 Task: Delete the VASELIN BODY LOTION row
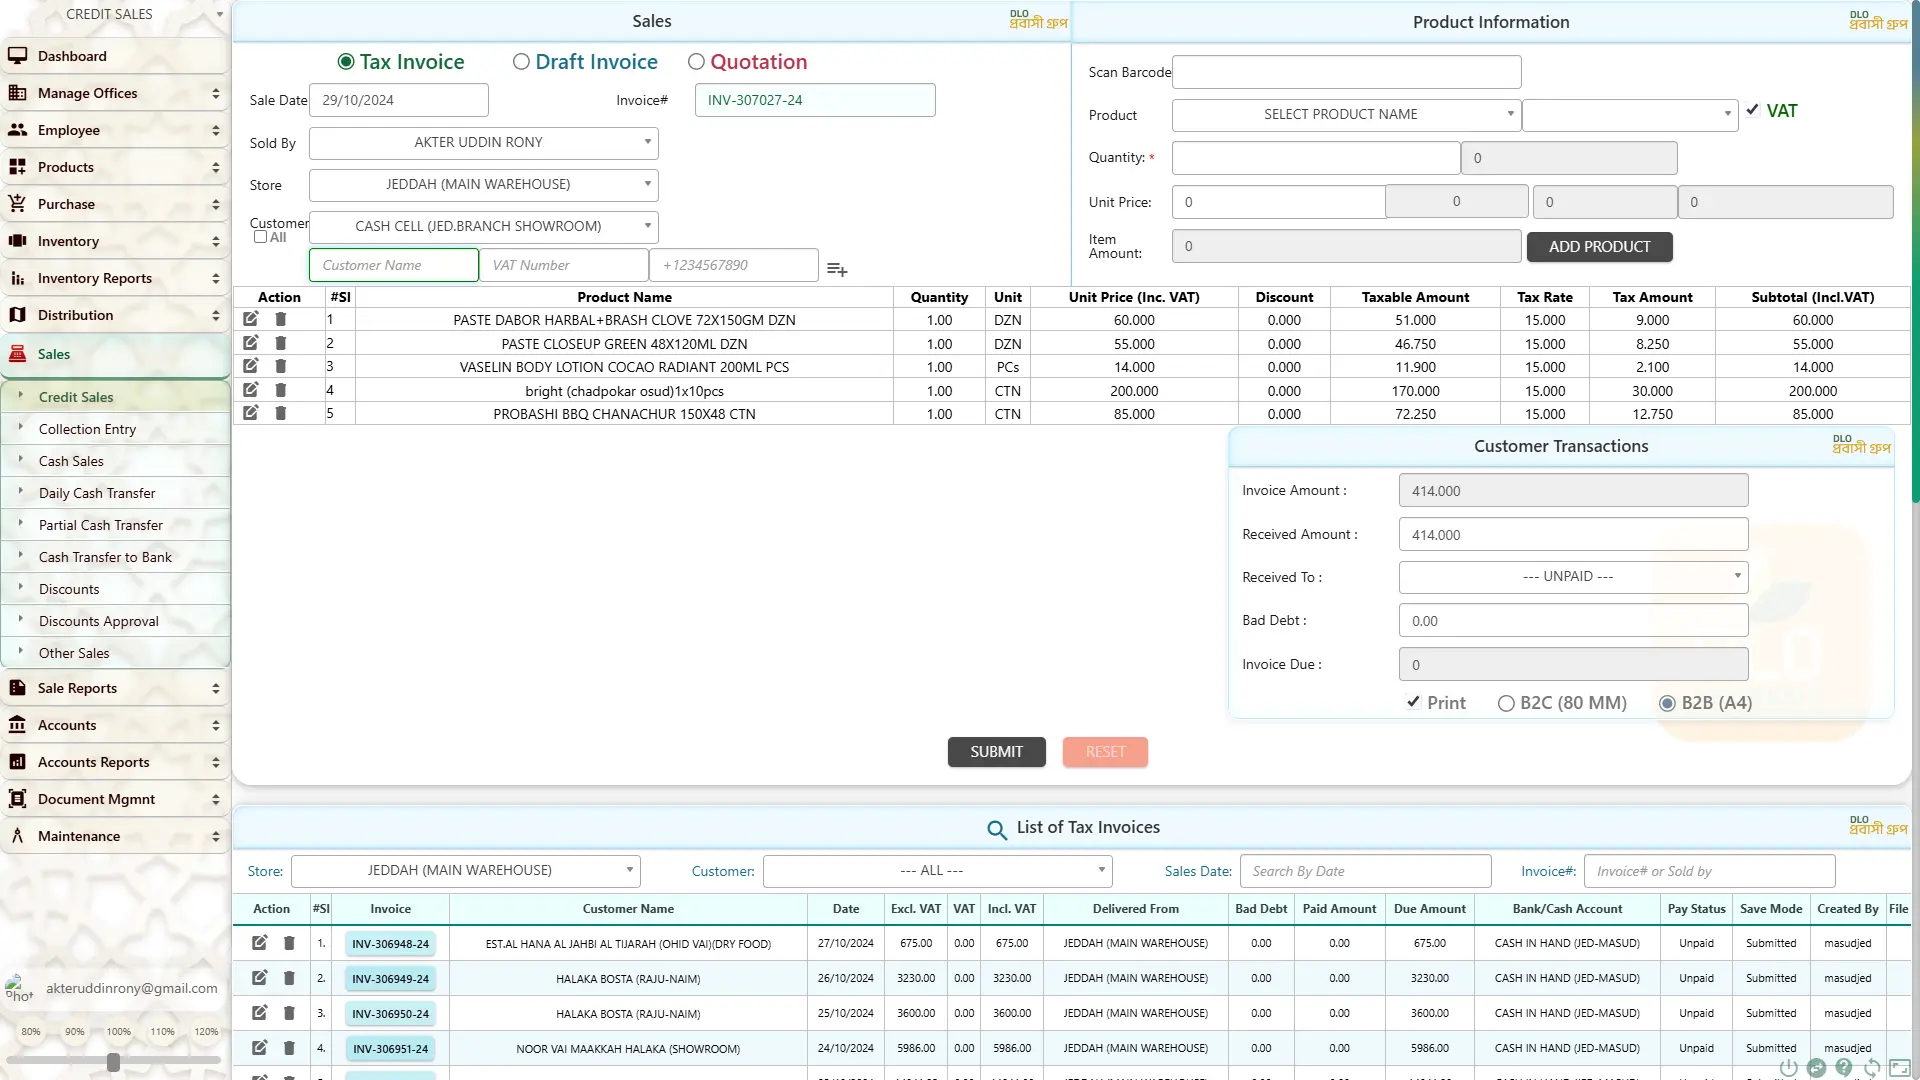point(281,367)
